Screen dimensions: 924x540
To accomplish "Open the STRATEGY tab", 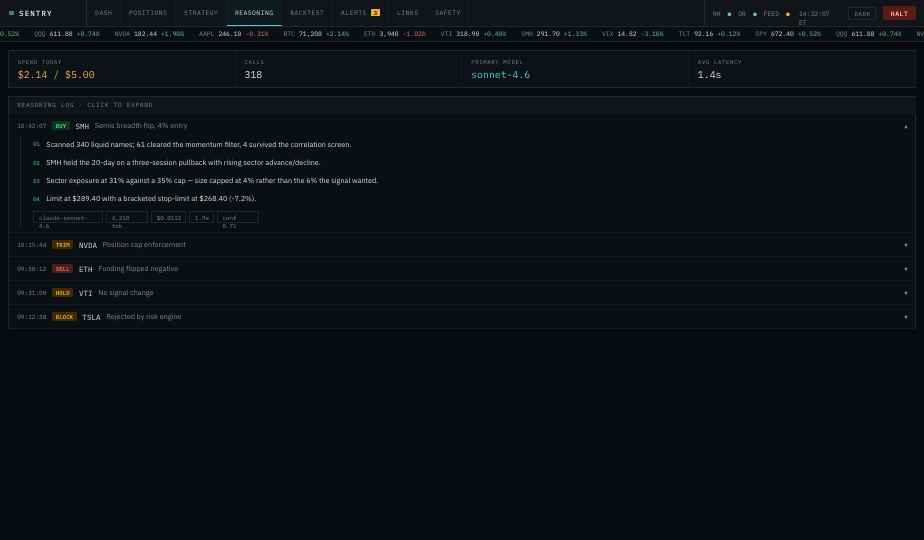I will [x=201, y=12].
